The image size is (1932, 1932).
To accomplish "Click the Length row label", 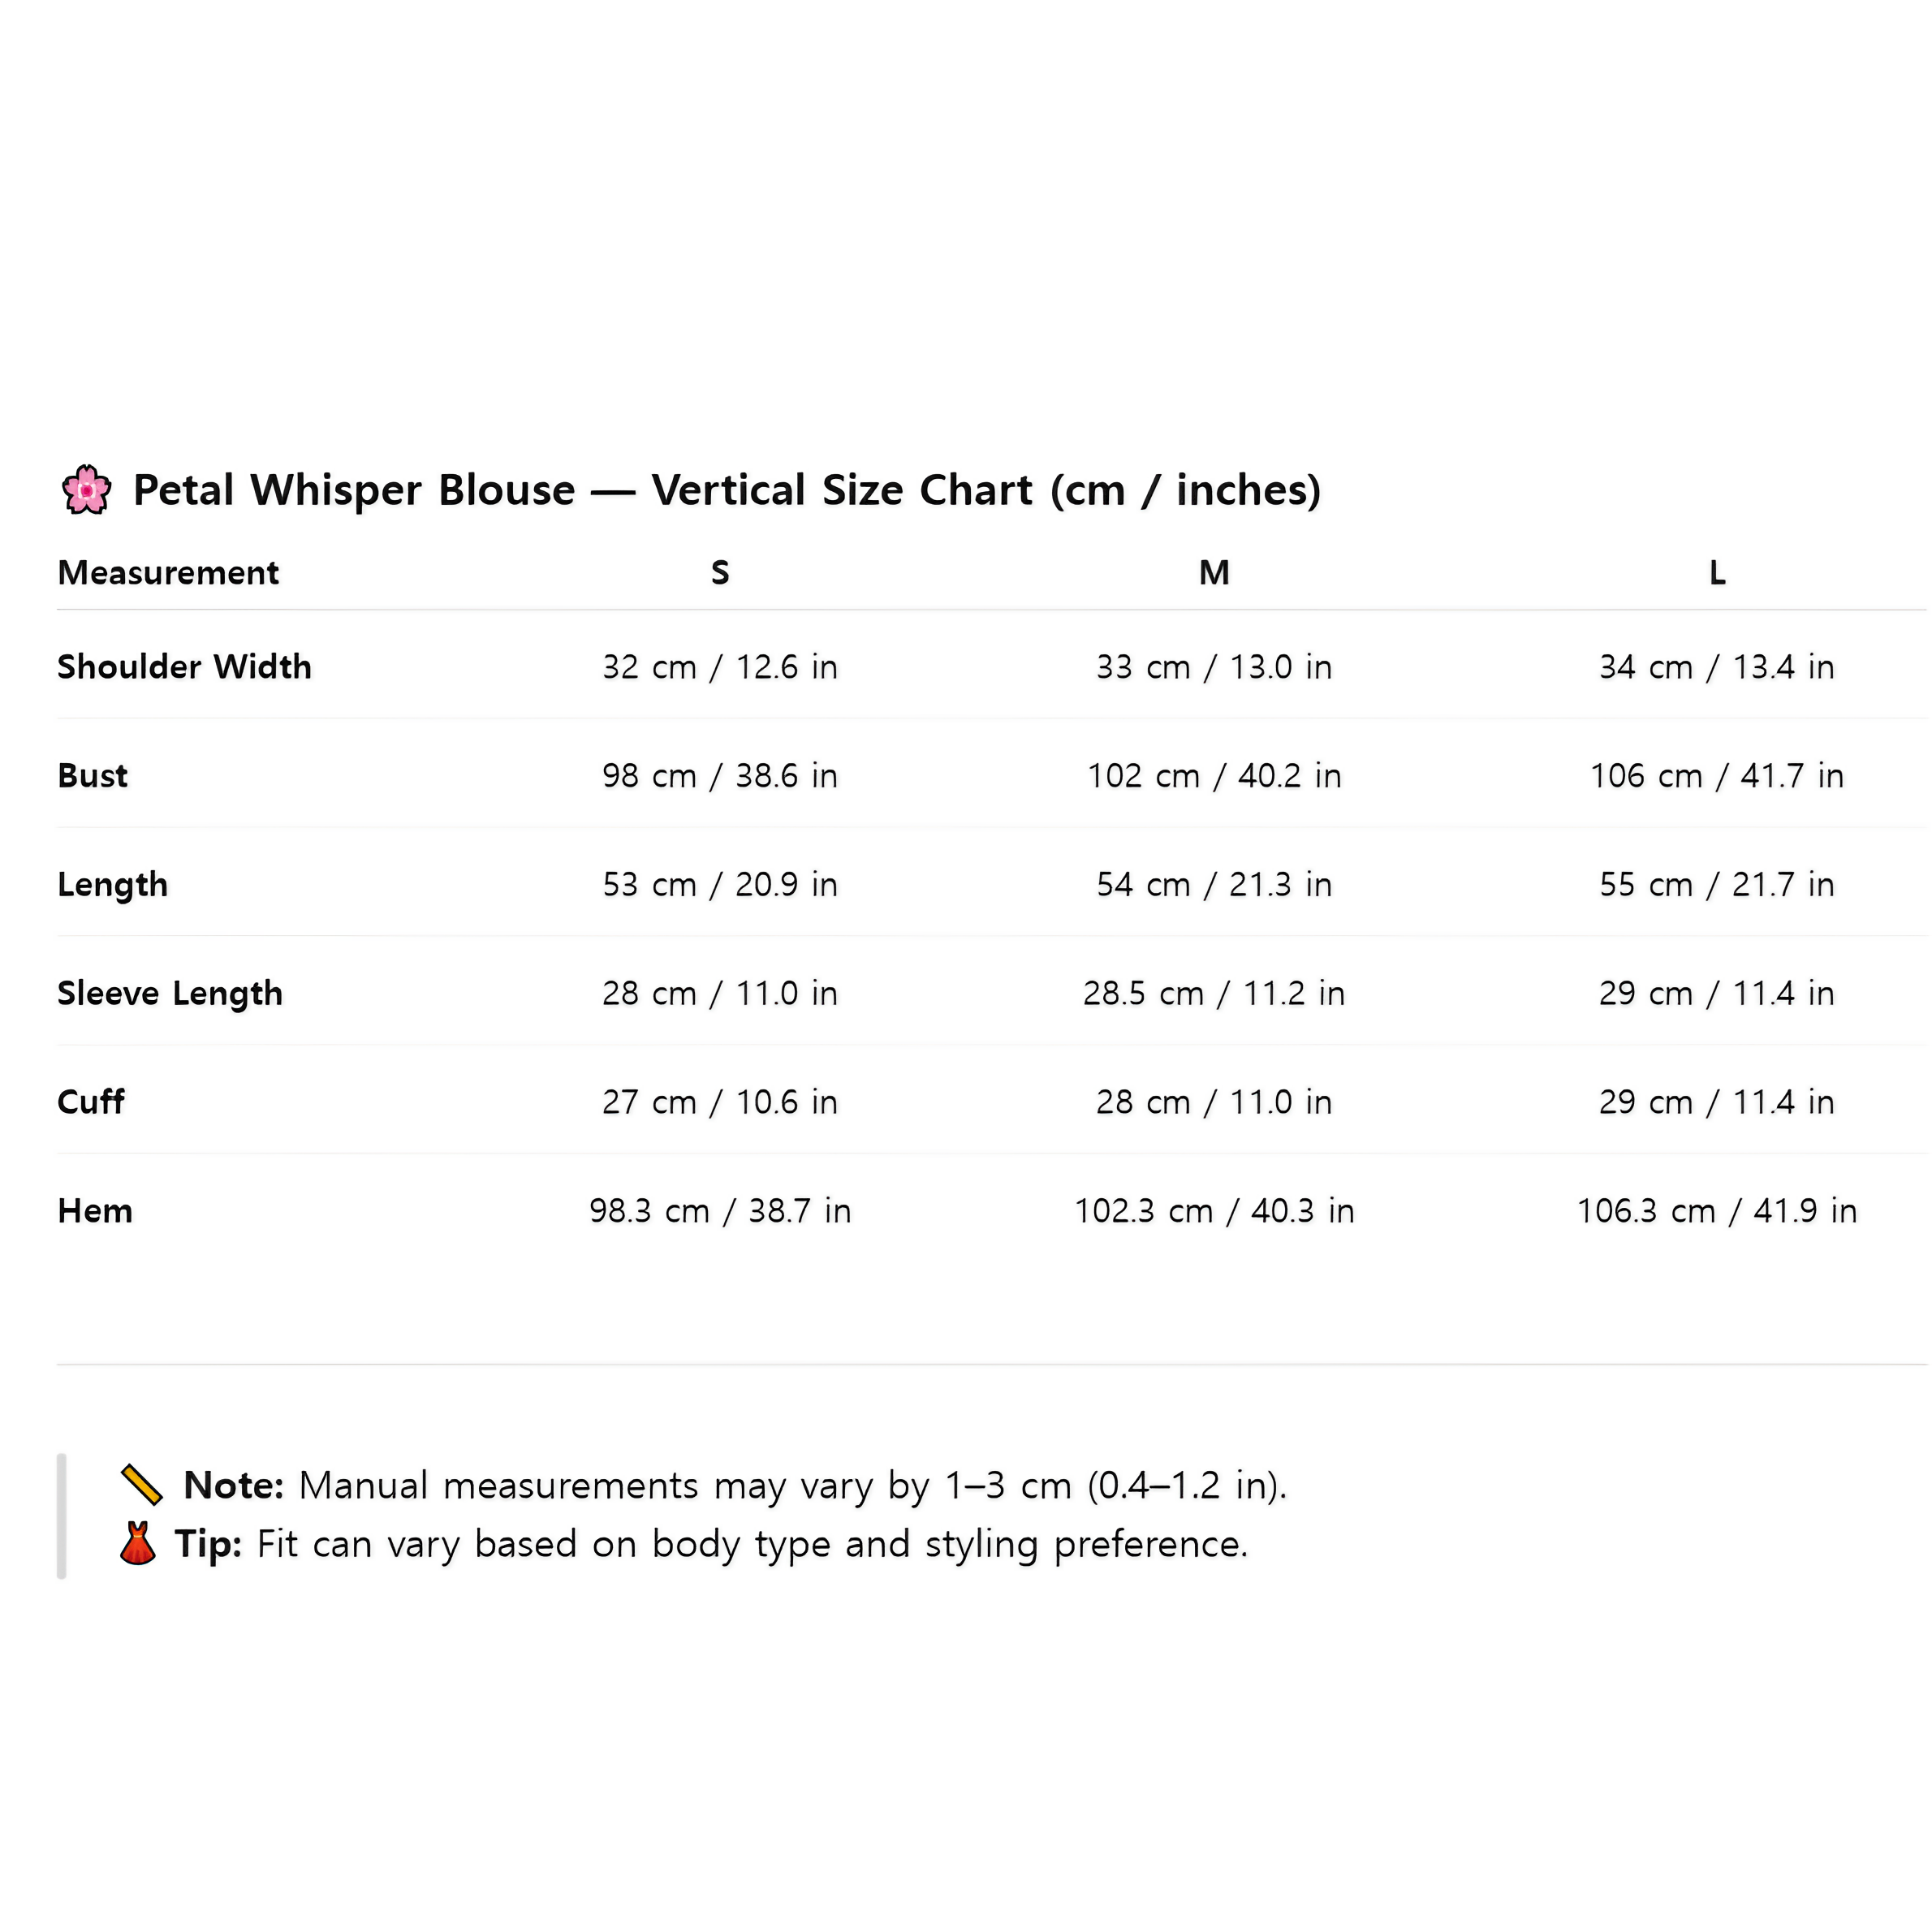I will [113, 885].
